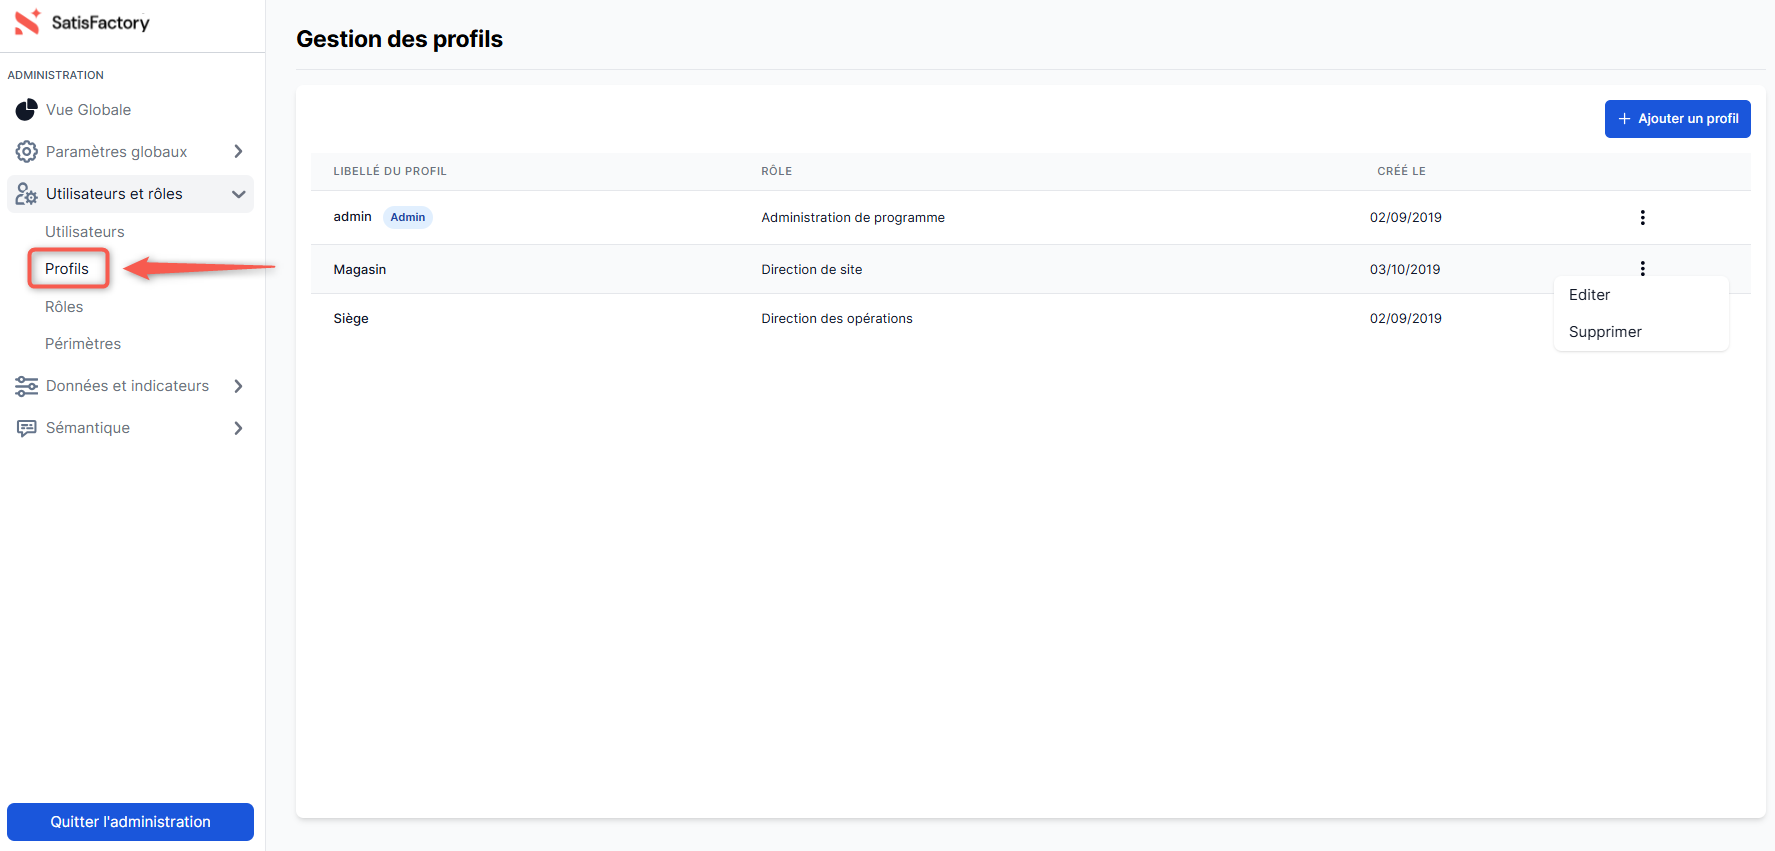Image resolution: width=1775 pixels, height=851 pixels.
Task: Expand the Paramètres globaux chevron
Action: coord(238,152)
